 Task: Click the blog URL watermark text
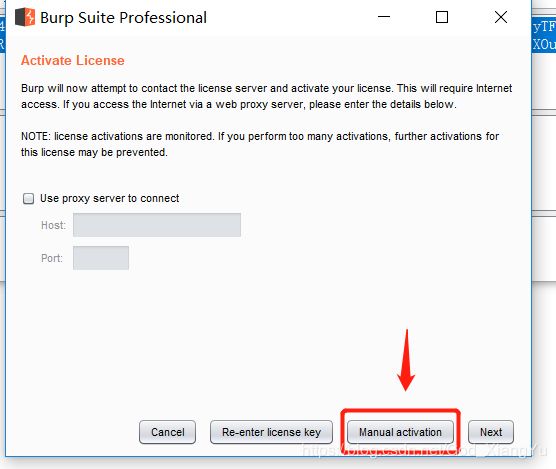pos(425,450)
